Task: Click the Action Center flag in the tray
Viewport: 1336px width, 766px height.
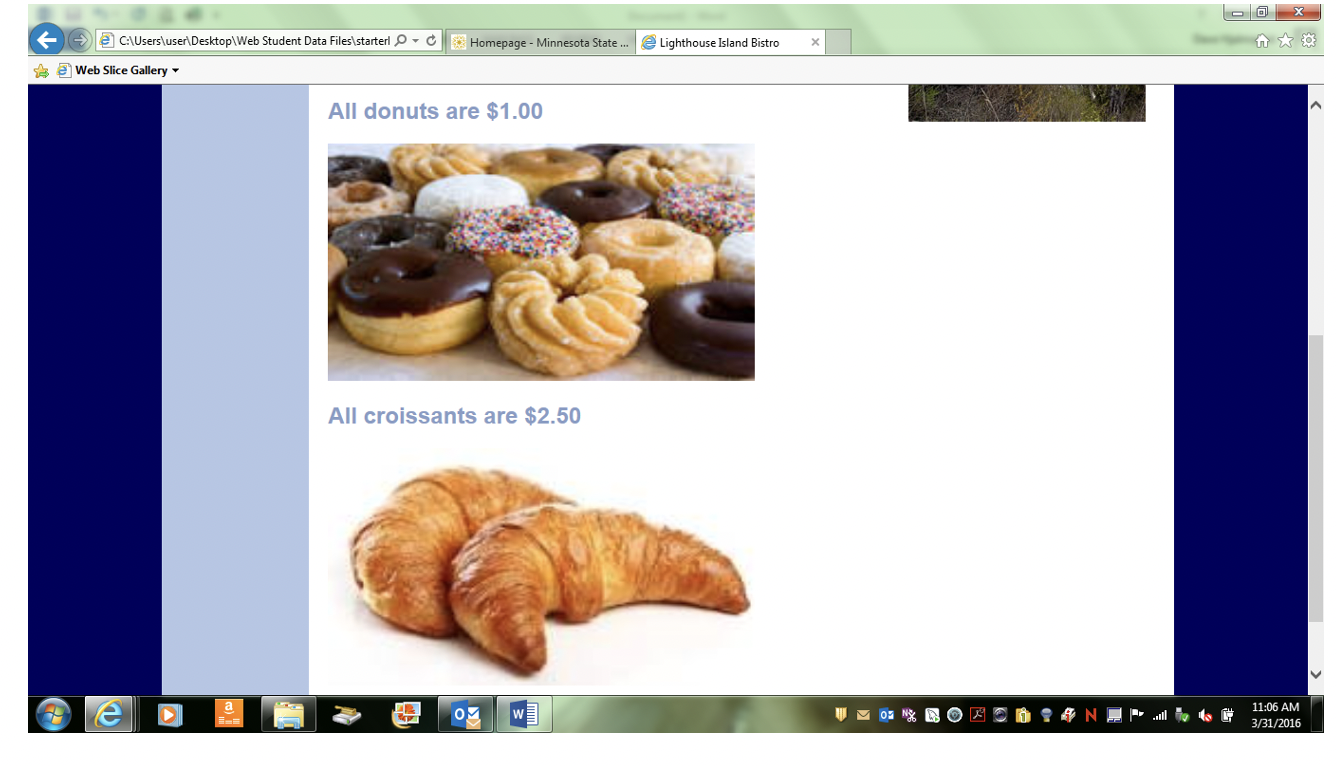Action: click(x=1135, y=715)
